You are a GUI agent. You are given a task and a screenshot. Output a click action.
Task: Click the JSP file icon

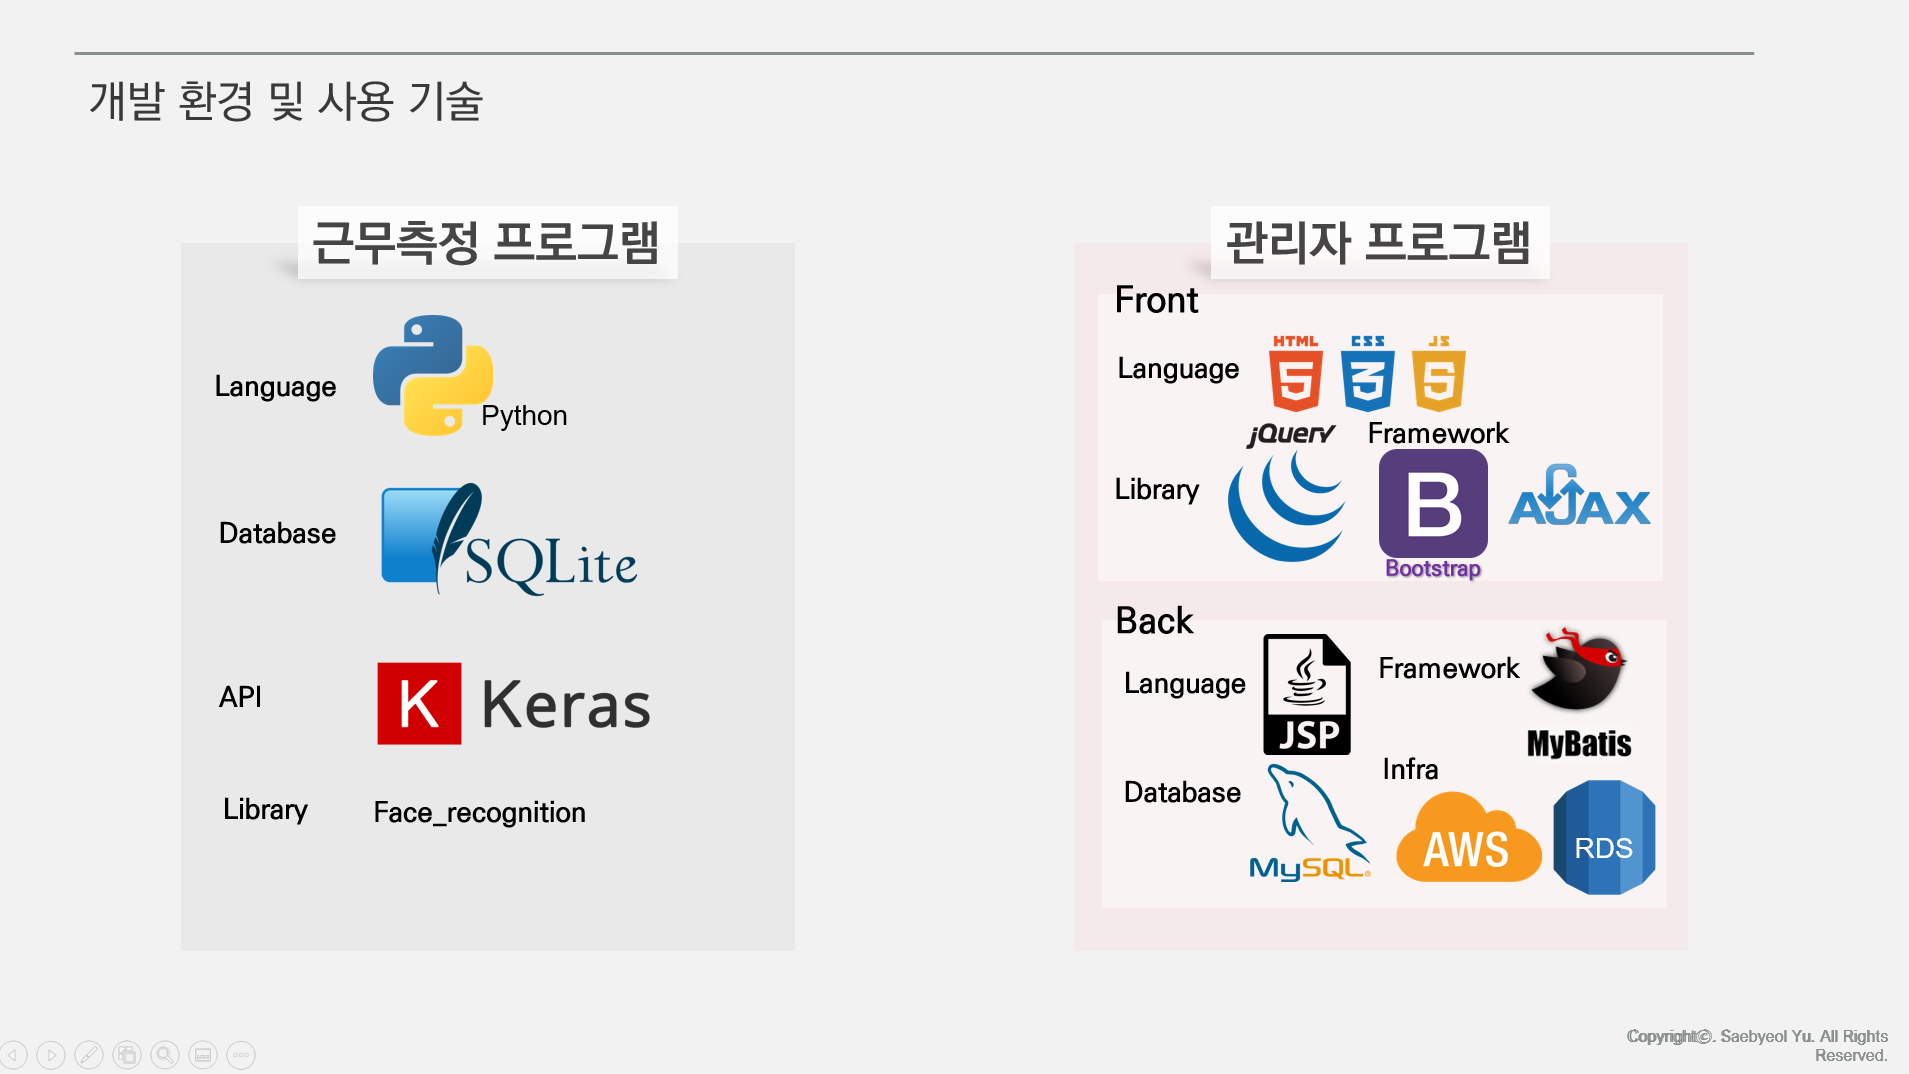click(1307, 695)
